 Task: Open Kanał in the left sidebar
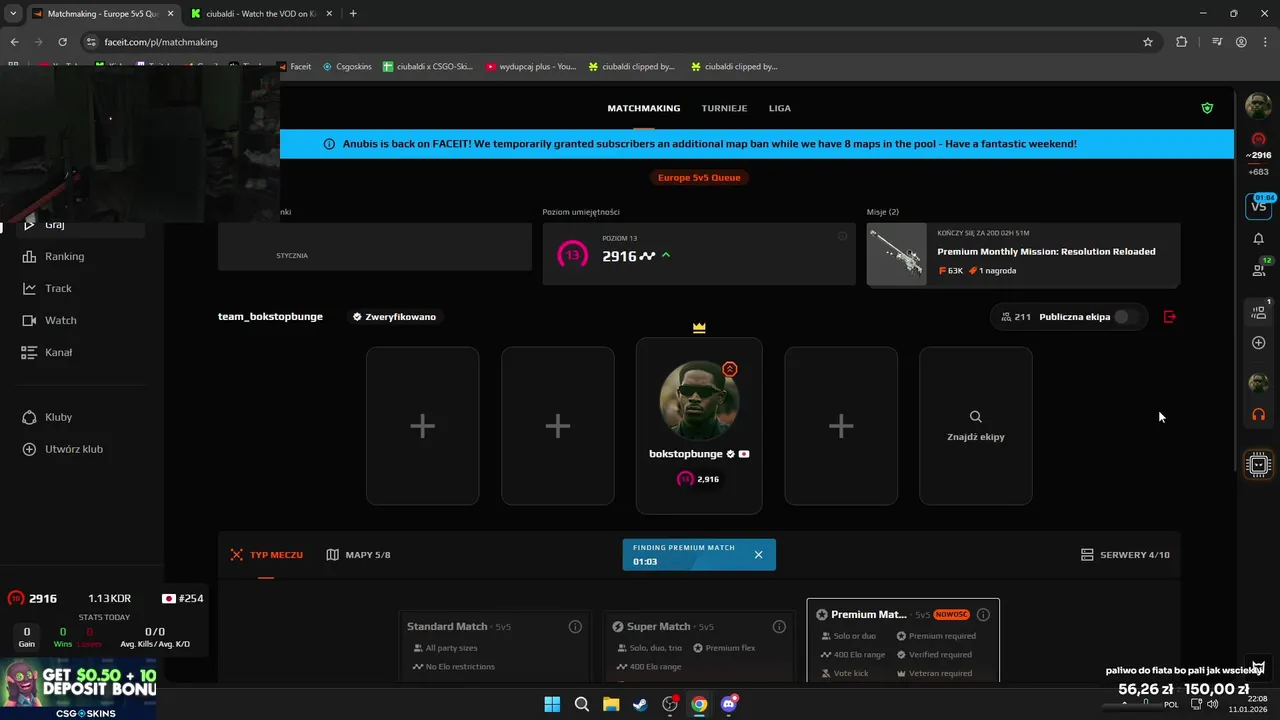coord(58,352)
